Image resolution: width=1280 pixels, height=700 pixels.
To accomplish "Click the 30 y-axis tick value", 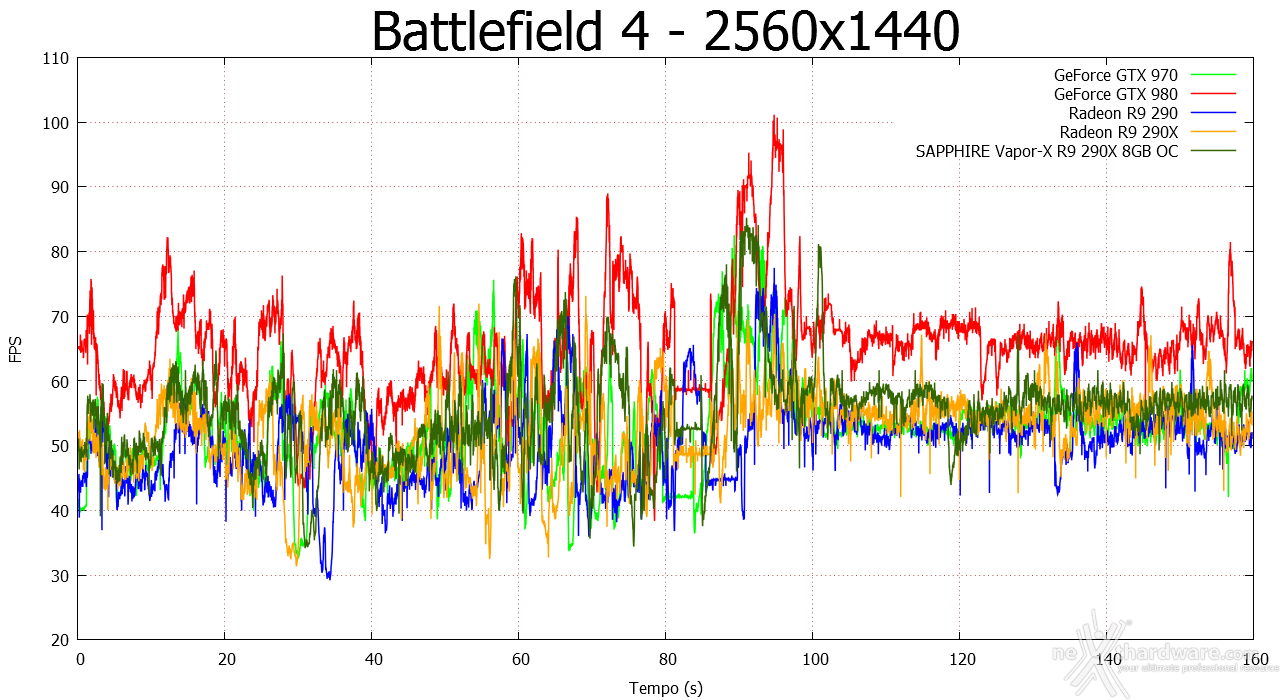I will [60, 575].
